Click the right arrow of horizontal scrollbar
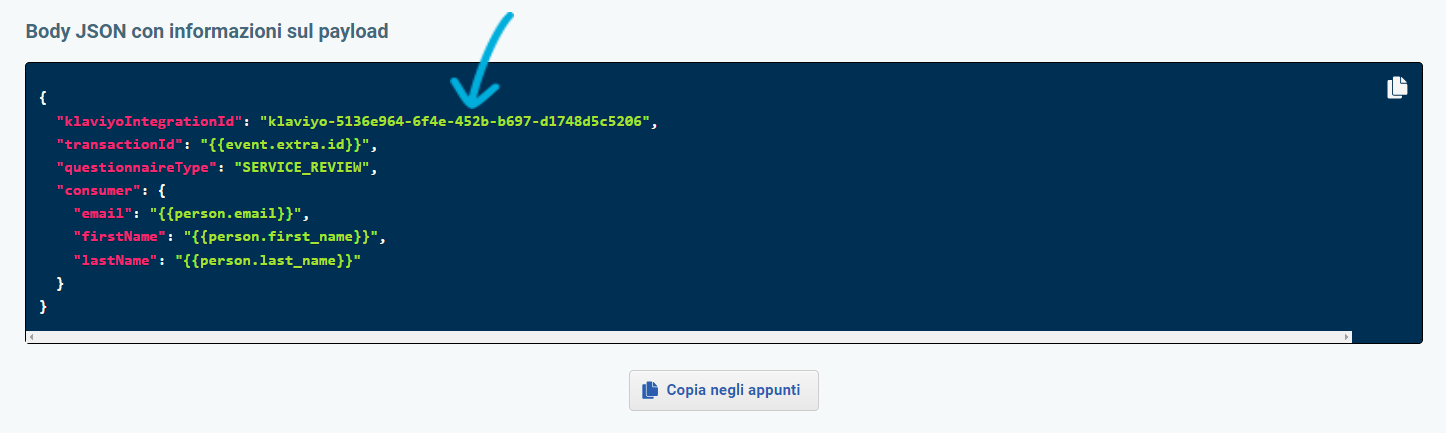The height and width of the screenshot is (433, 1446). click(x=1348, y=337)
